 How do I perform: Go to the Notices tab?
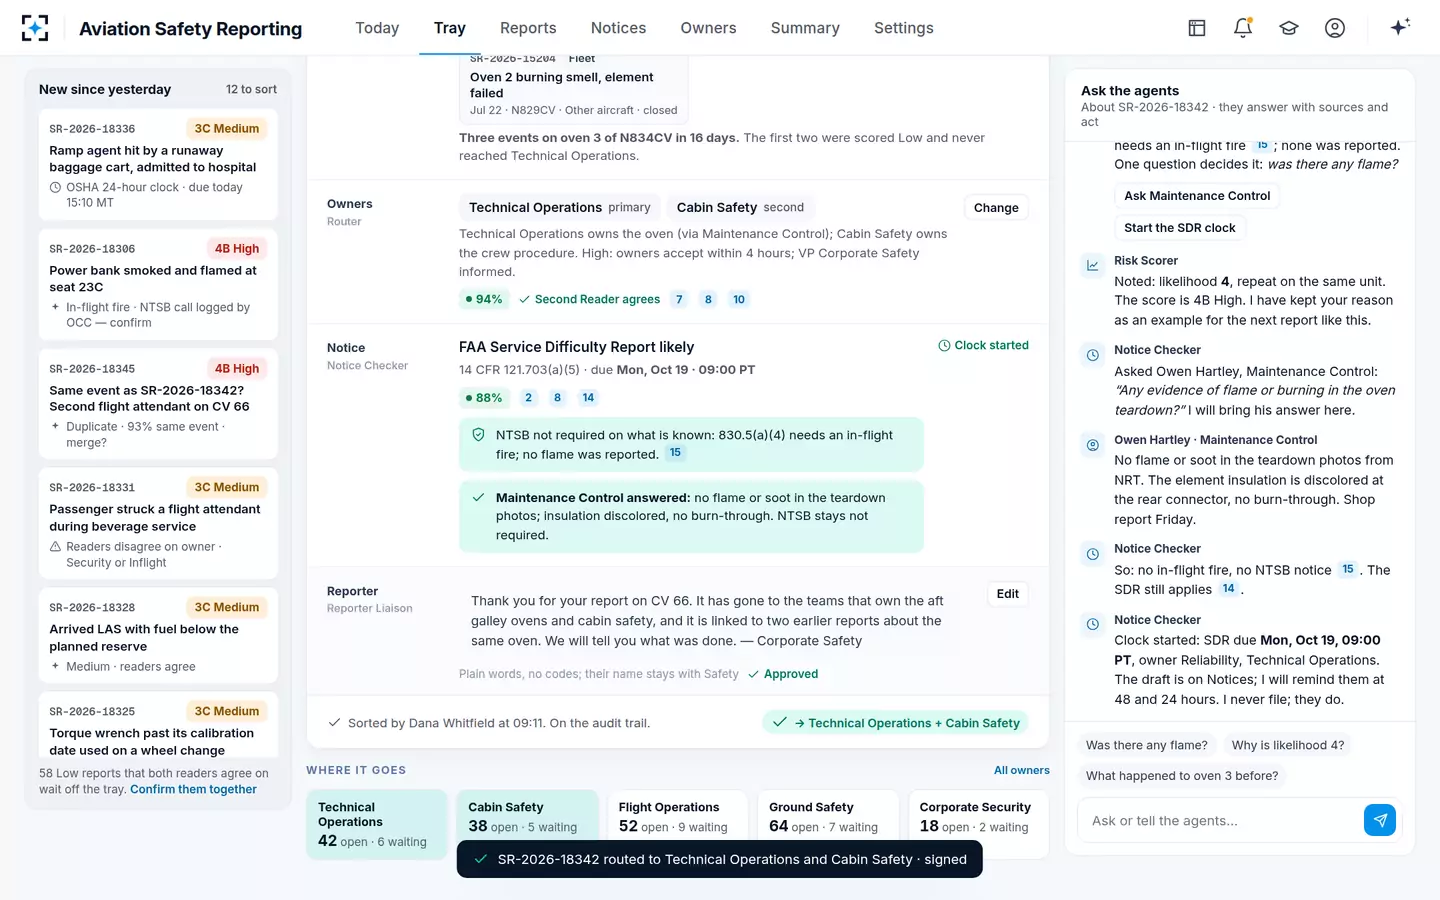point(618,28)
